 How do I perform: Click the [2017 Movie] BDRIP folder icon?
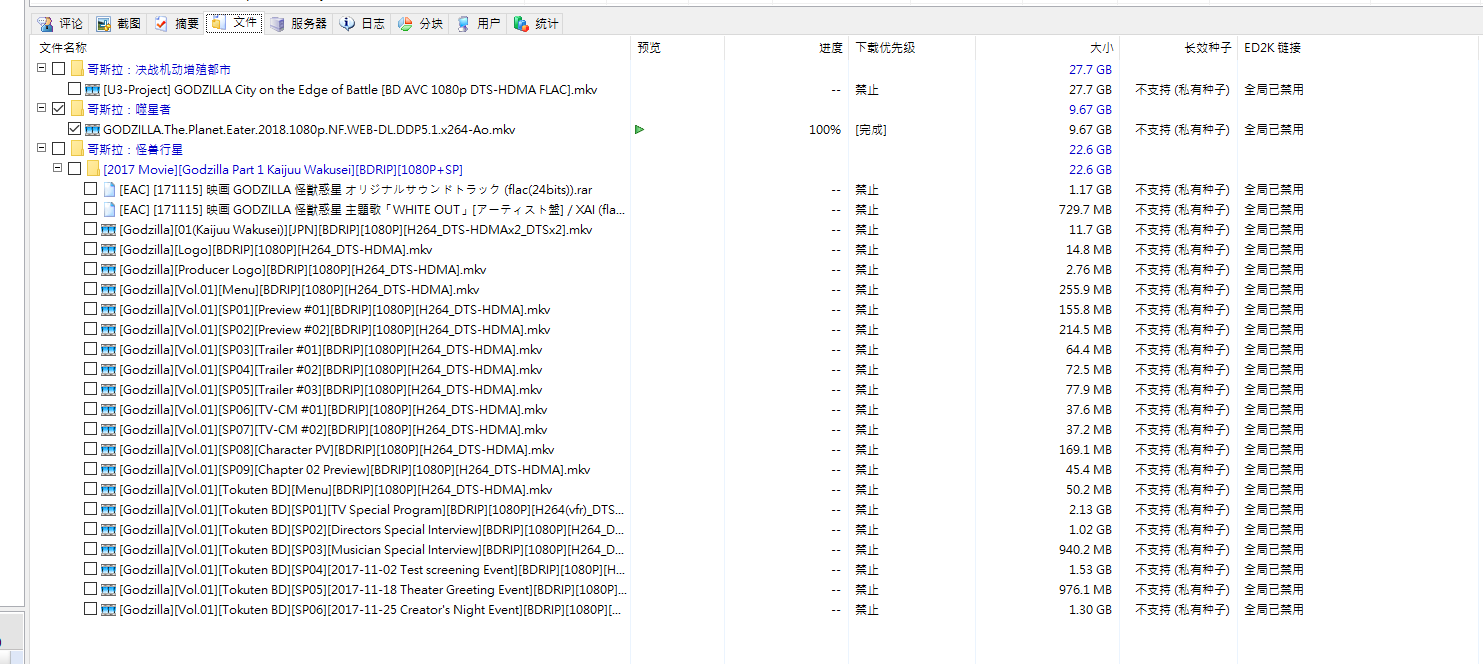click(93, 170)
